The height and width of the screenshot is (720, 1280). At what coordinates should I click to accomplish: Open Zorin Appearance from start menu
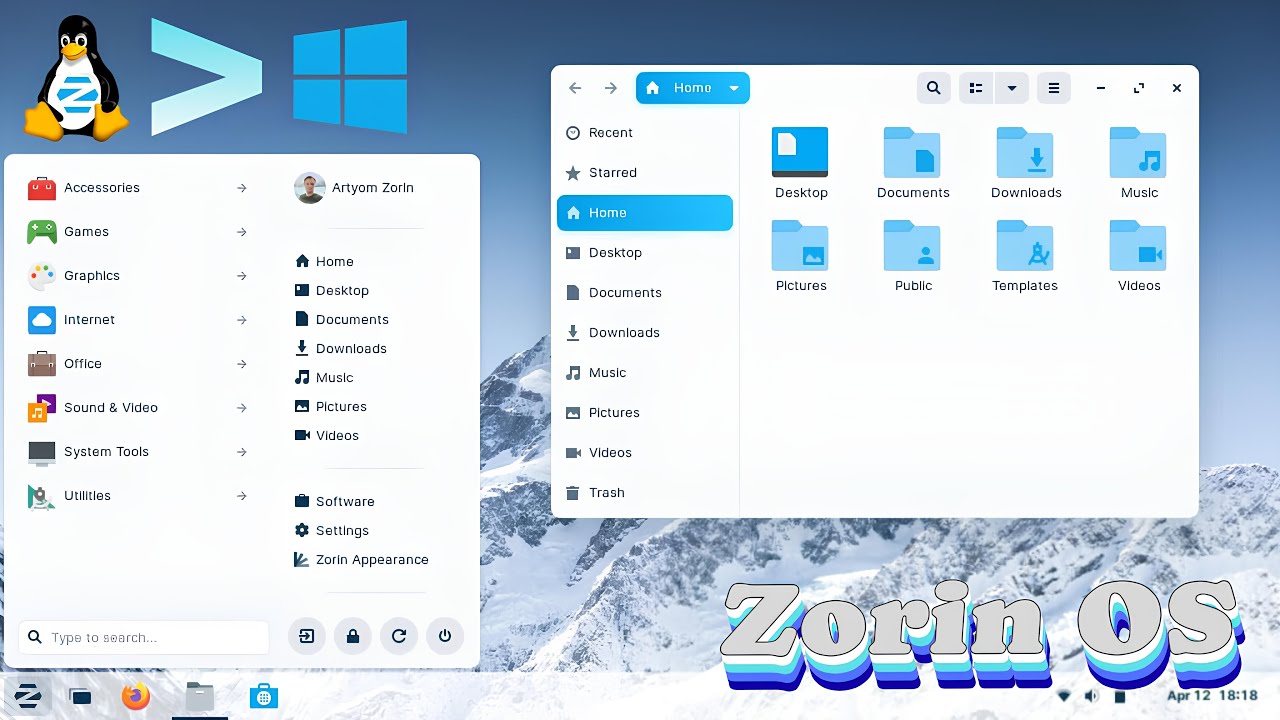(x=362, y=559)
